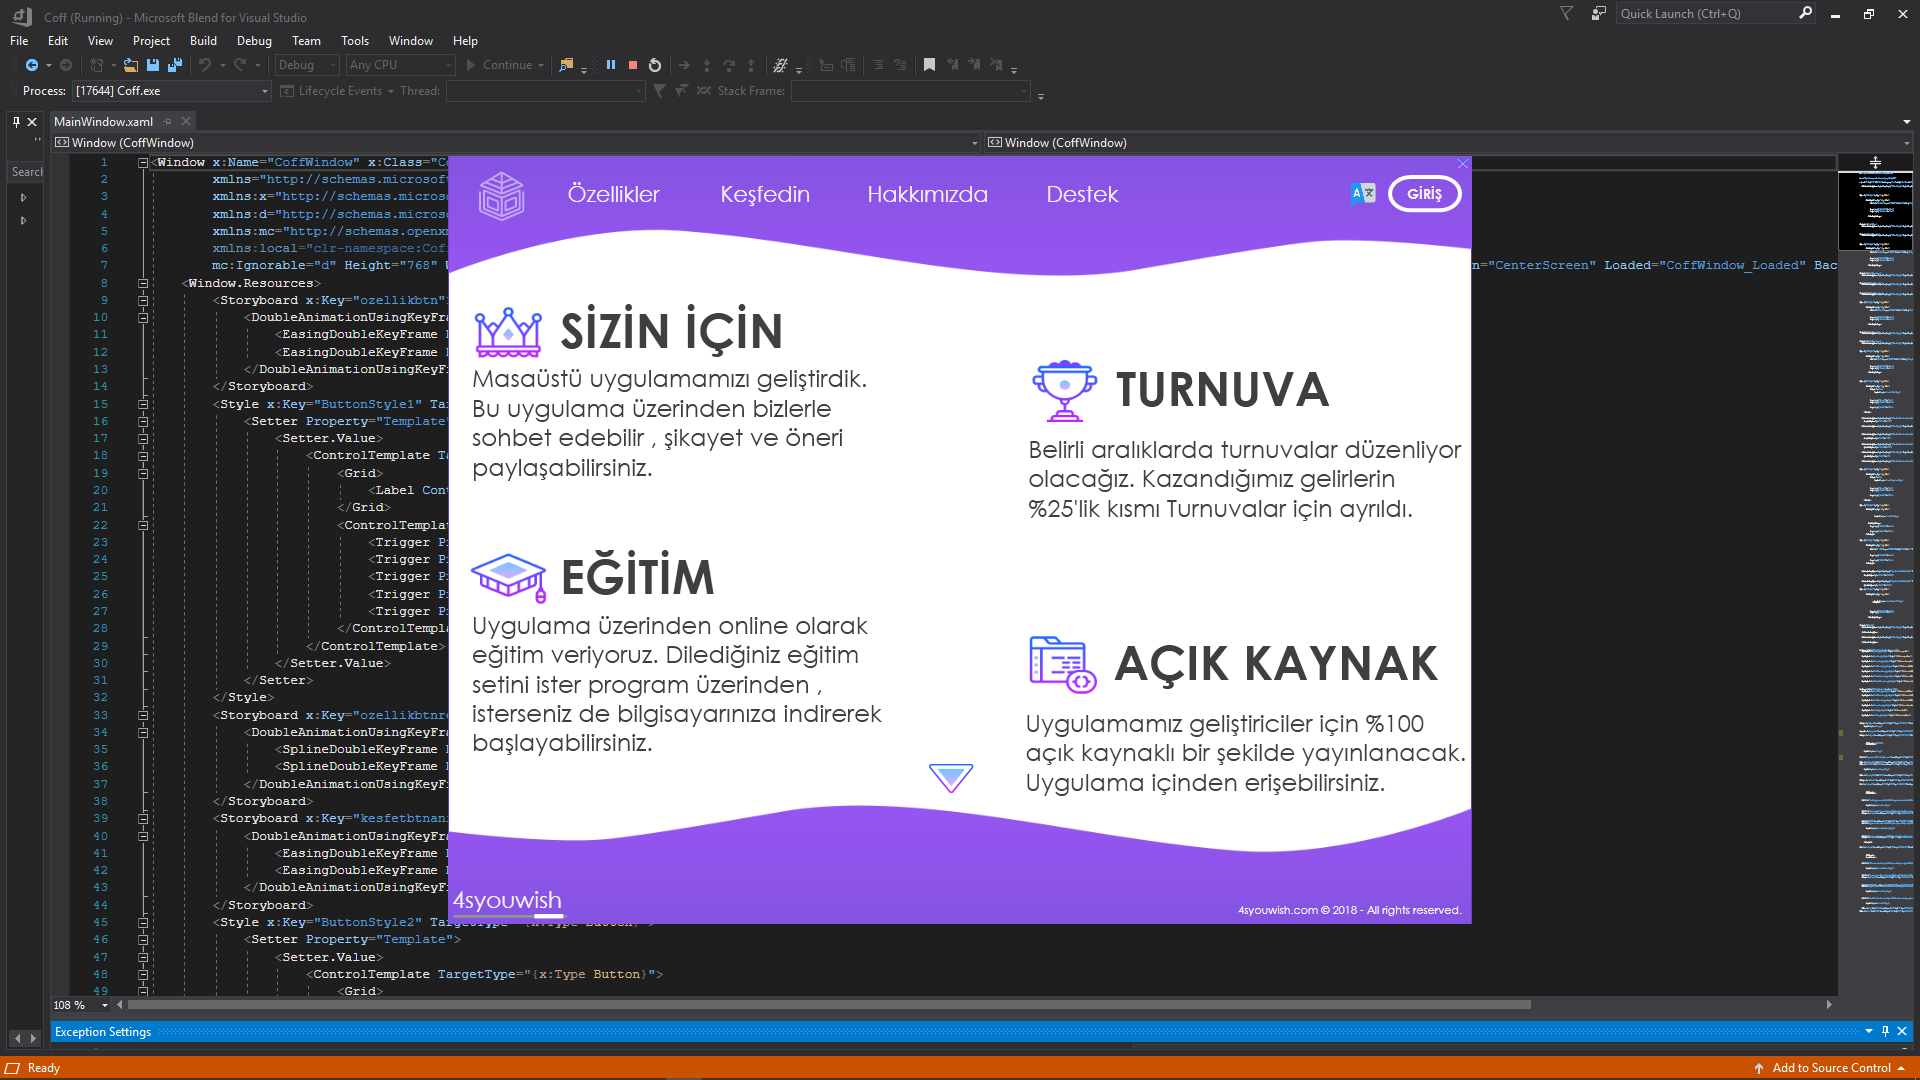Click the crown icon beside SİZİN İÇİN
The image size is (1920, 1080).
tap(508, 332)
